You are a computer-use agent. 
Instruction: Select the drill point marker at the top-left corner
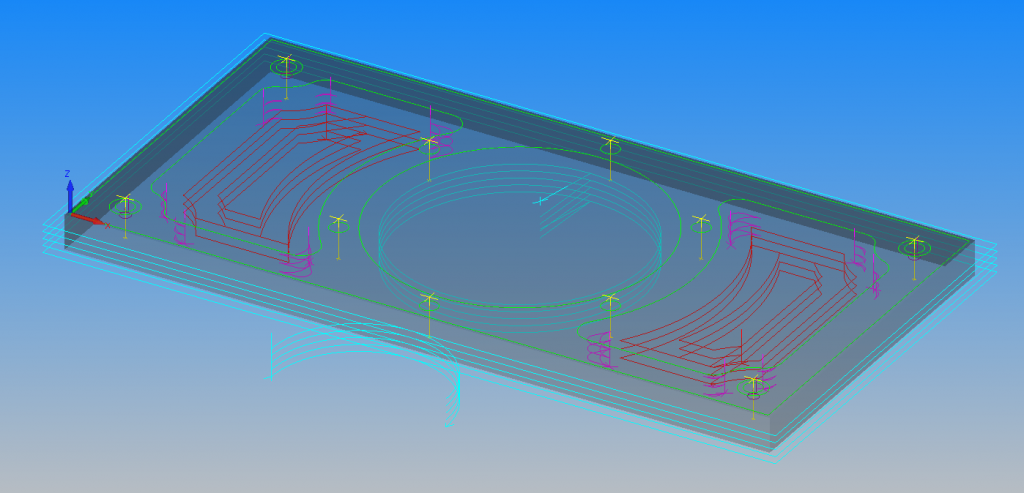tap(286, 62)
